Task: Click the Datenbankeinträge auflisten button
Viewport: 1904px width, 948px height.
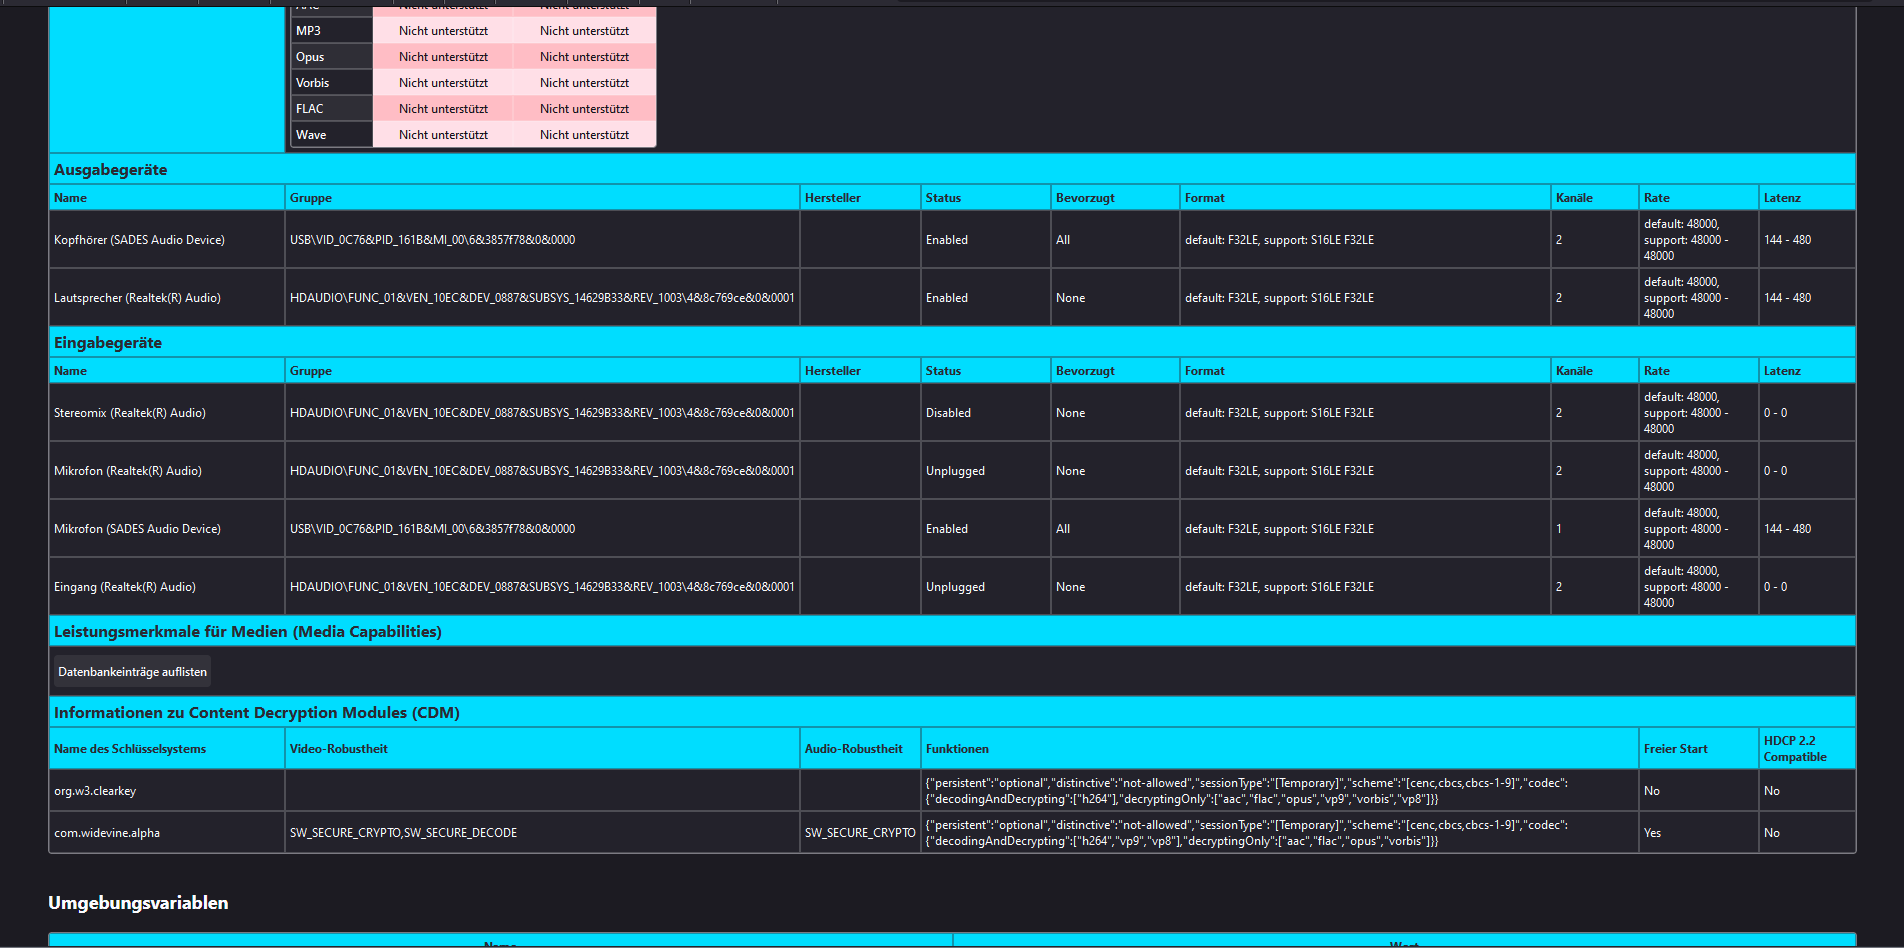Action: point(132,672)
